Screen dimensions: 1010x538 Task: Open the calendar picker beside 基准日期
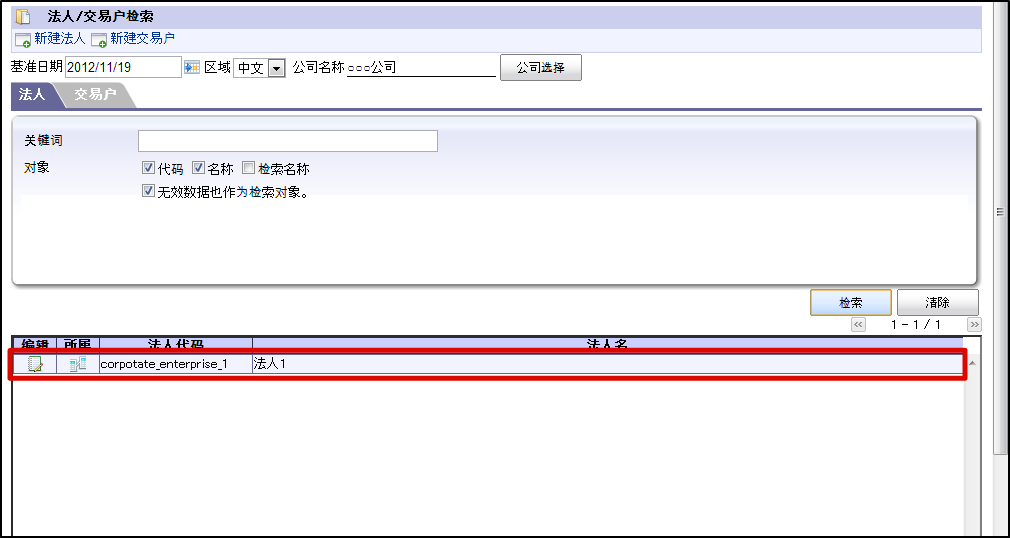(x=192, y=67)
